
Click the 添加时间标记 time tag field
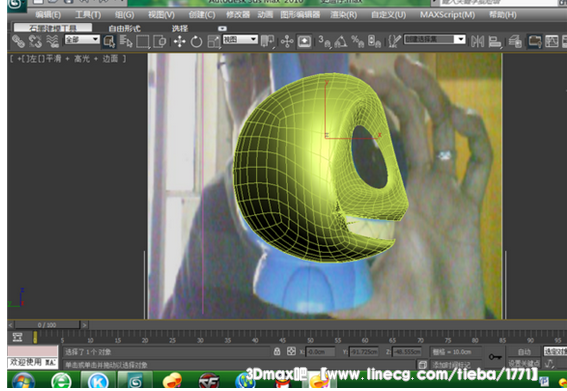pos(455,364)
